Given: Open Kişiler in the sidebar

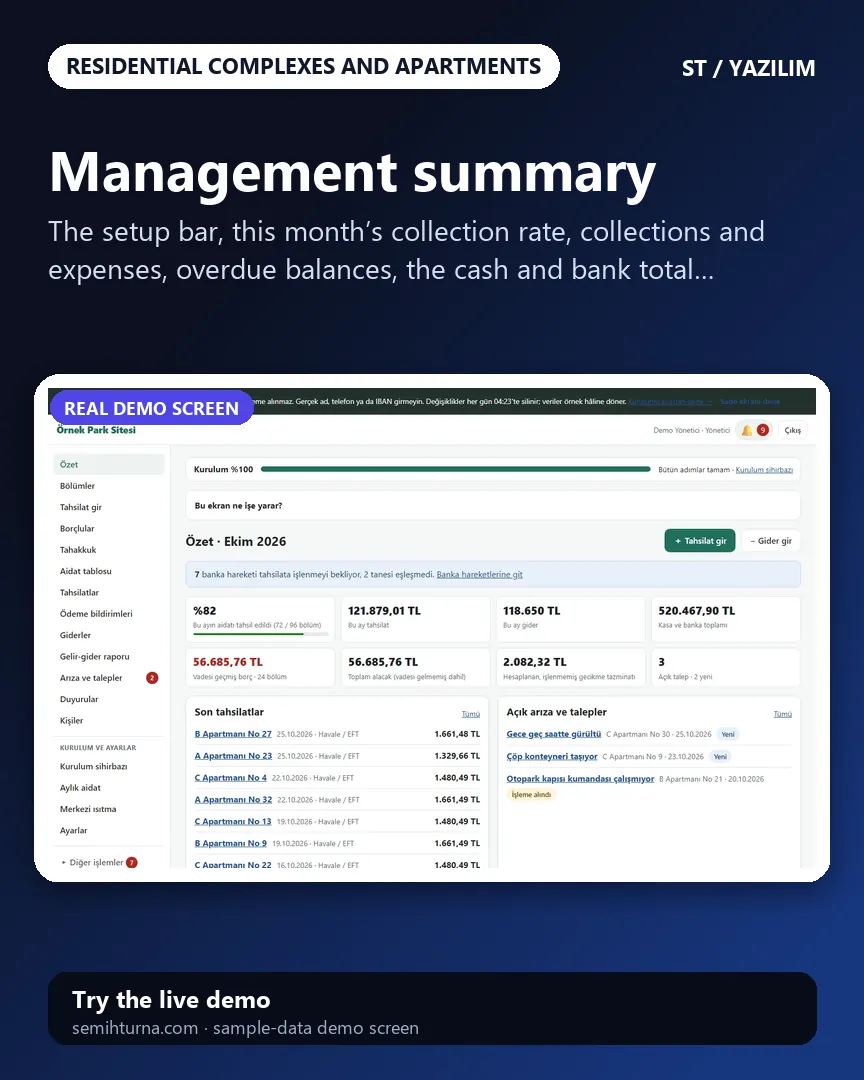Looking at the screenshot, I should point(109,720).
